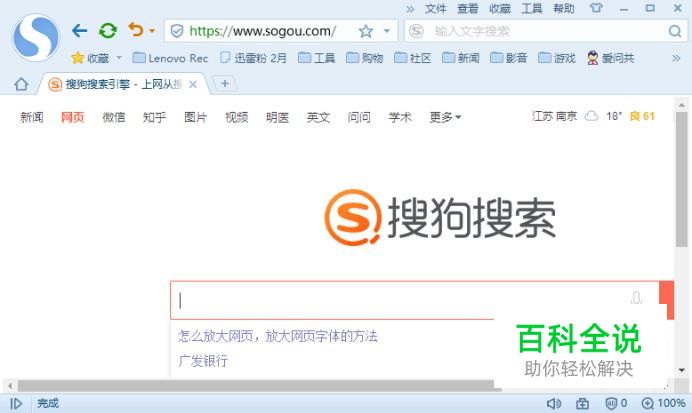
Task: Click the home page house icon
Action: click(21, 84)
